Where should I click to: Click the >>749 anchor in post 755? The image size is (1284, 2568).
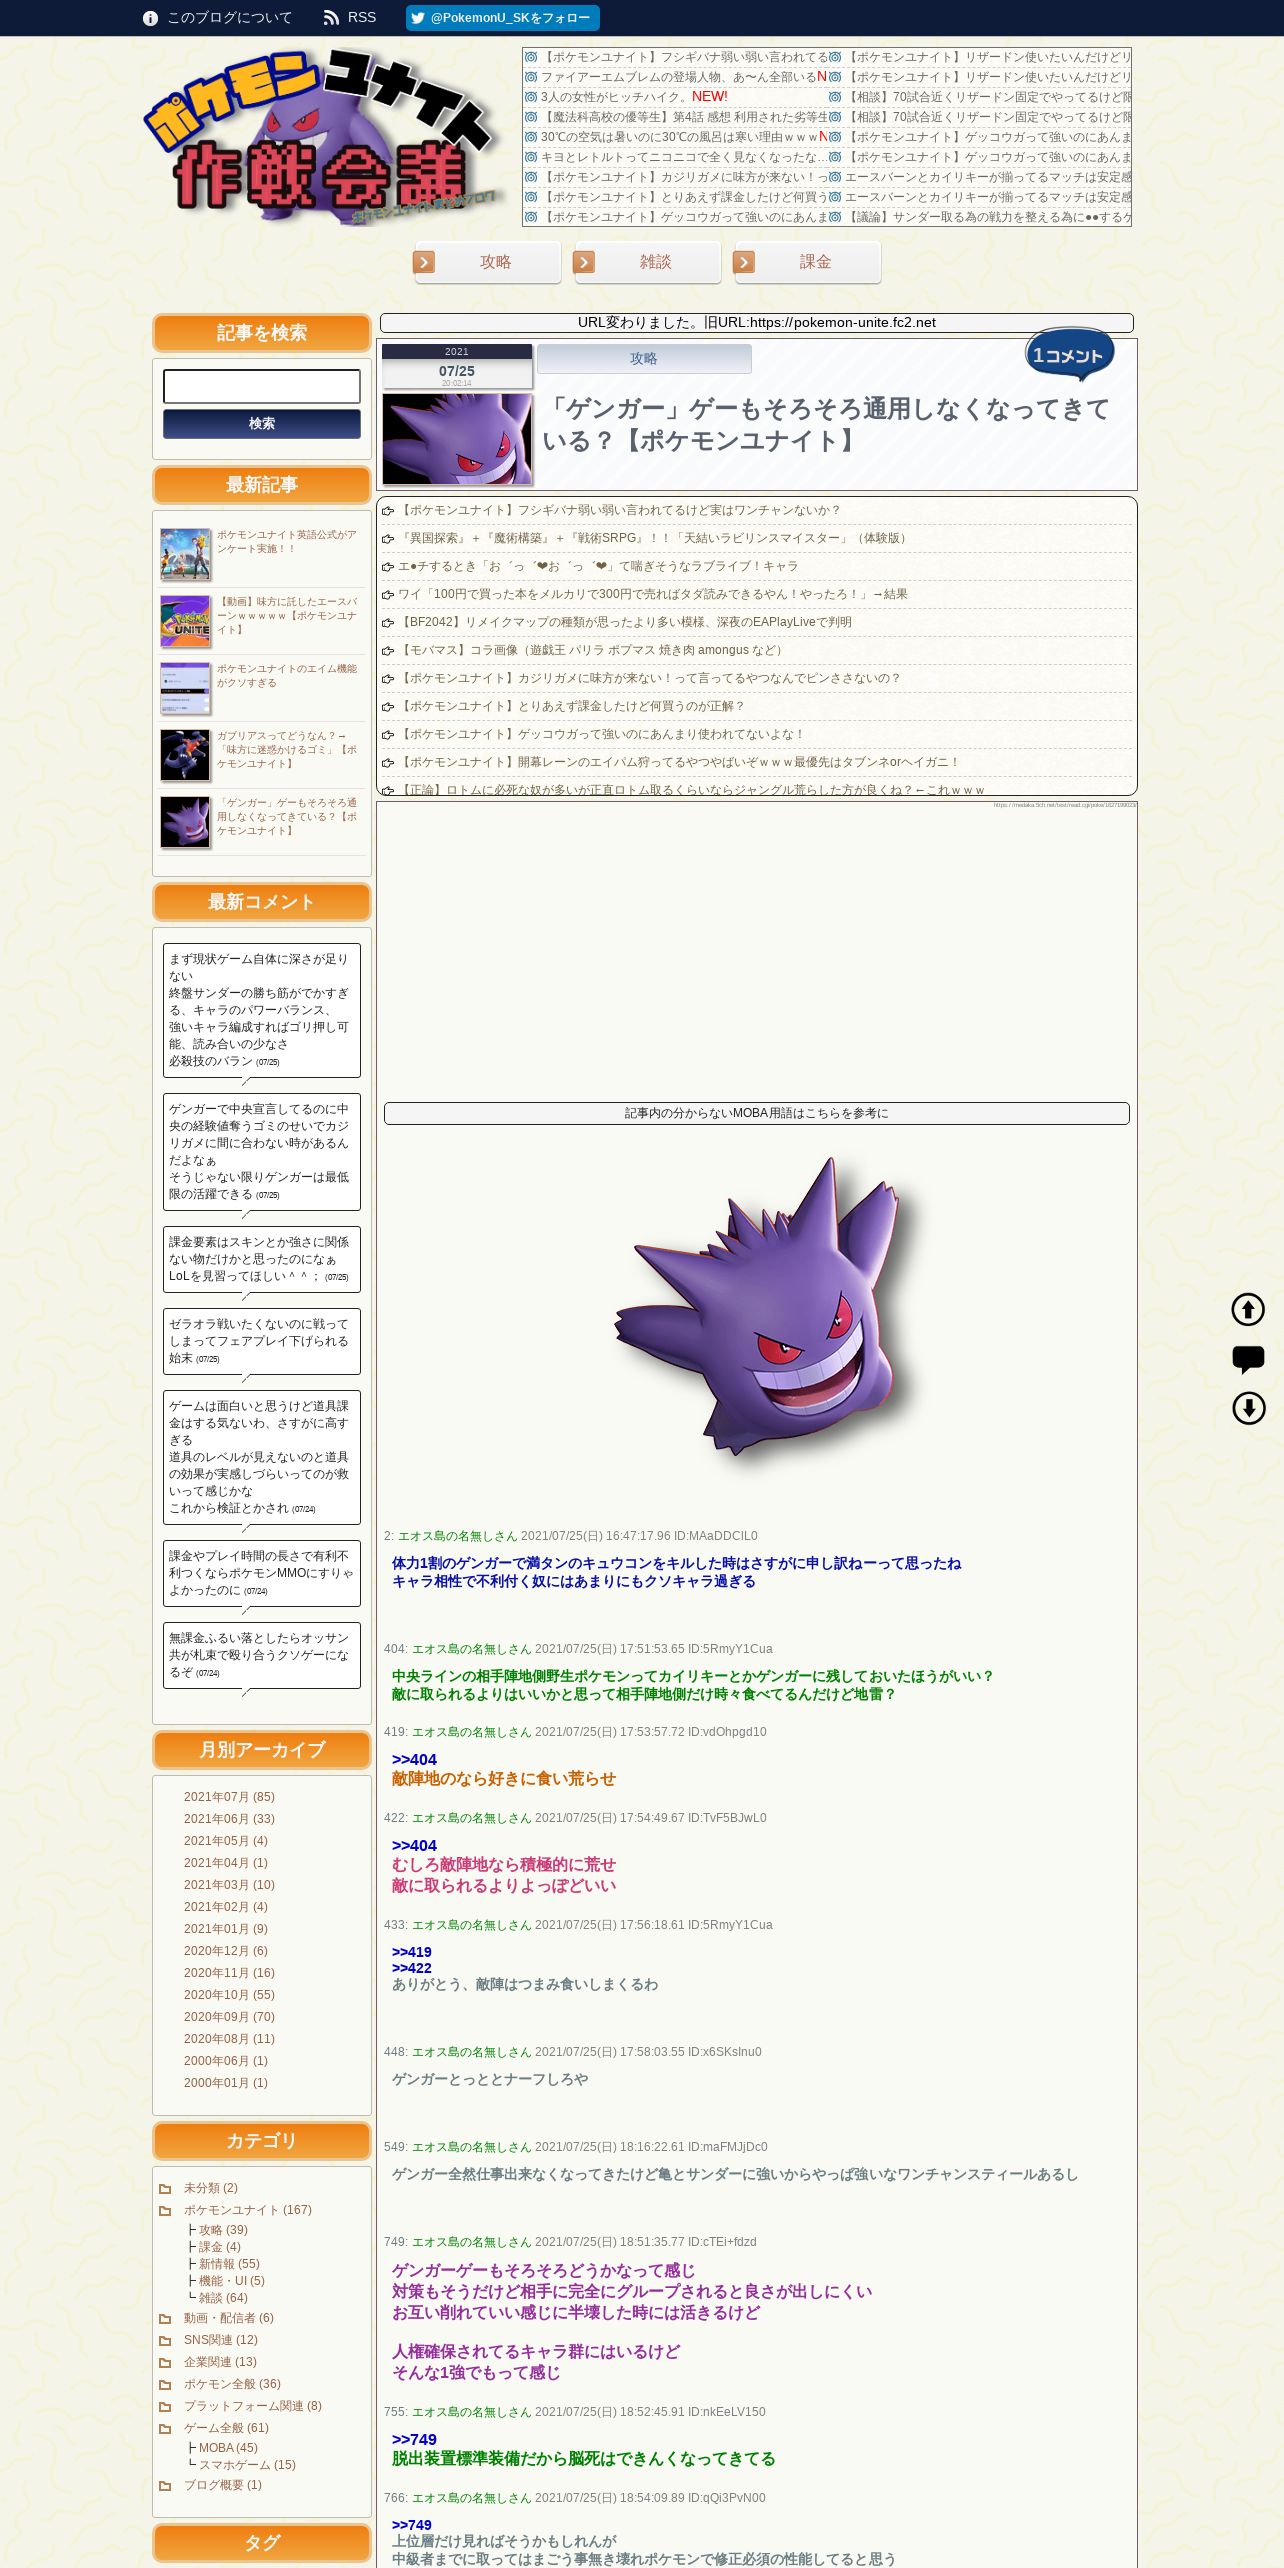pyautogui.click(x=414, y=2440)
